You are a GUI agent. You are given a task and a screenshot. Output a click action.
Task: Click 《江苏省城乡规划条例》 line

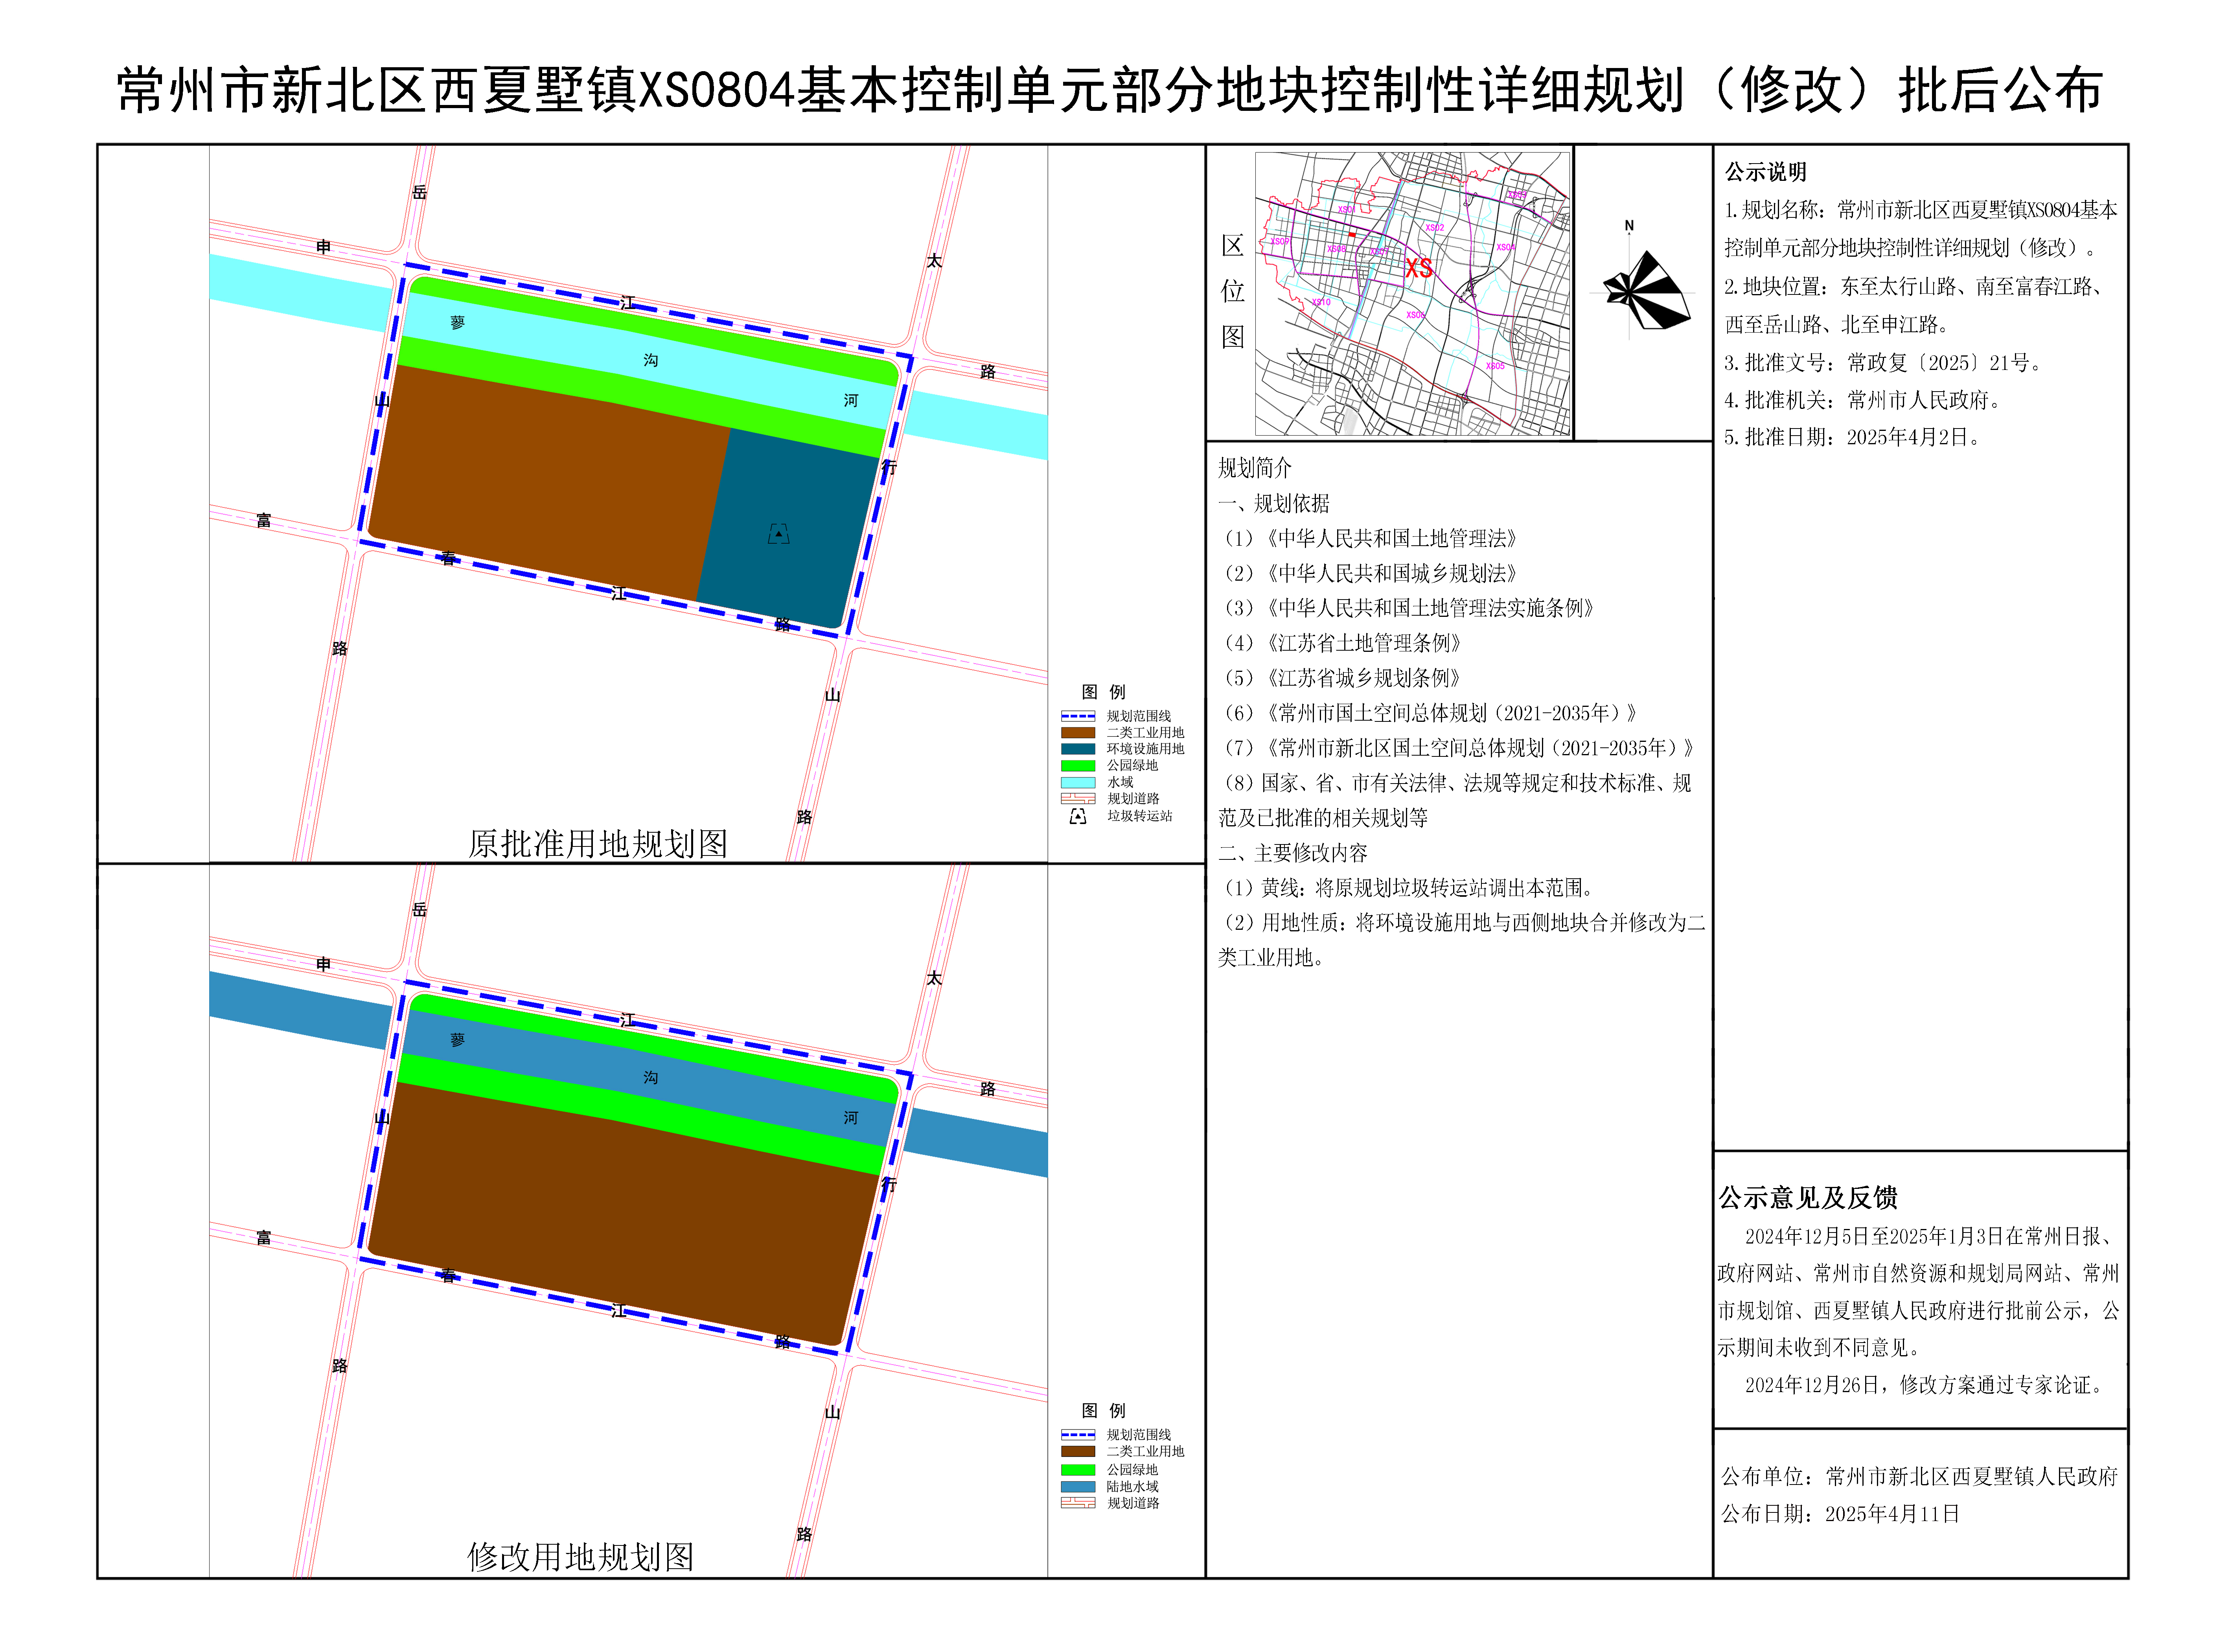(x=1342, y=678)
